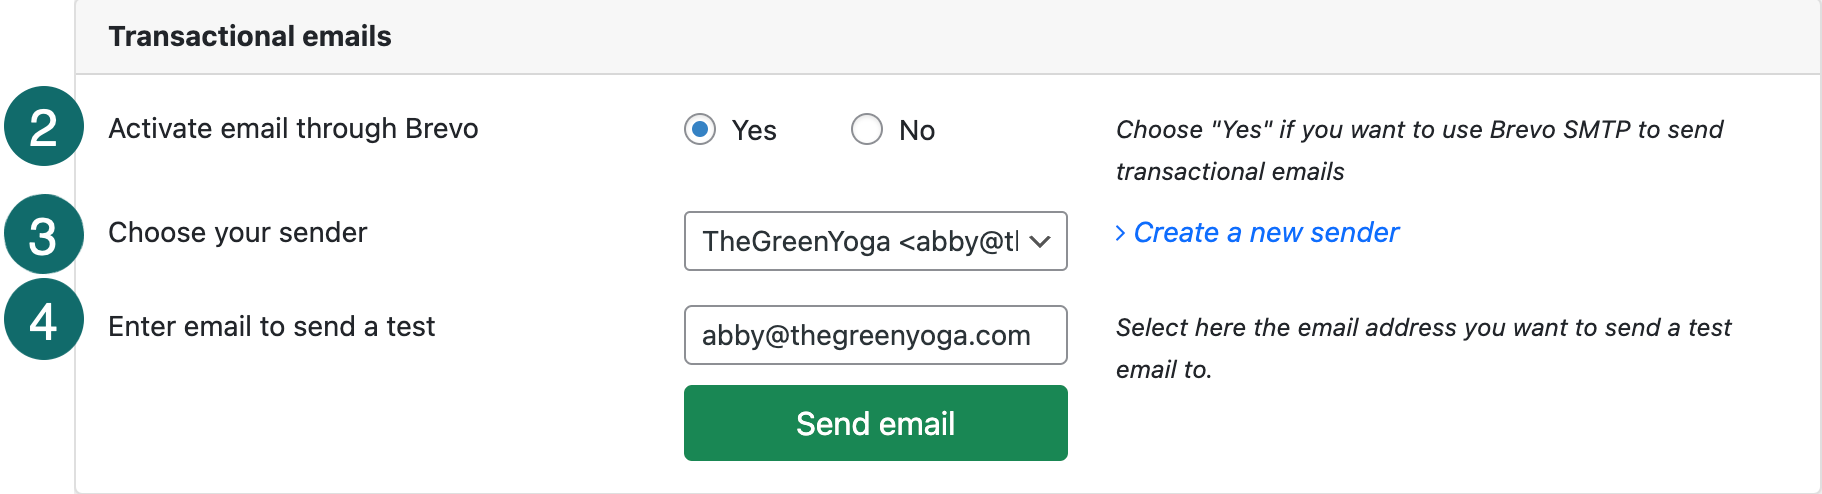Image resolution: width=1822 pixels, height=494 pixels.
Task: Click the "Yes" label text
Action: [x=754, y=130]
